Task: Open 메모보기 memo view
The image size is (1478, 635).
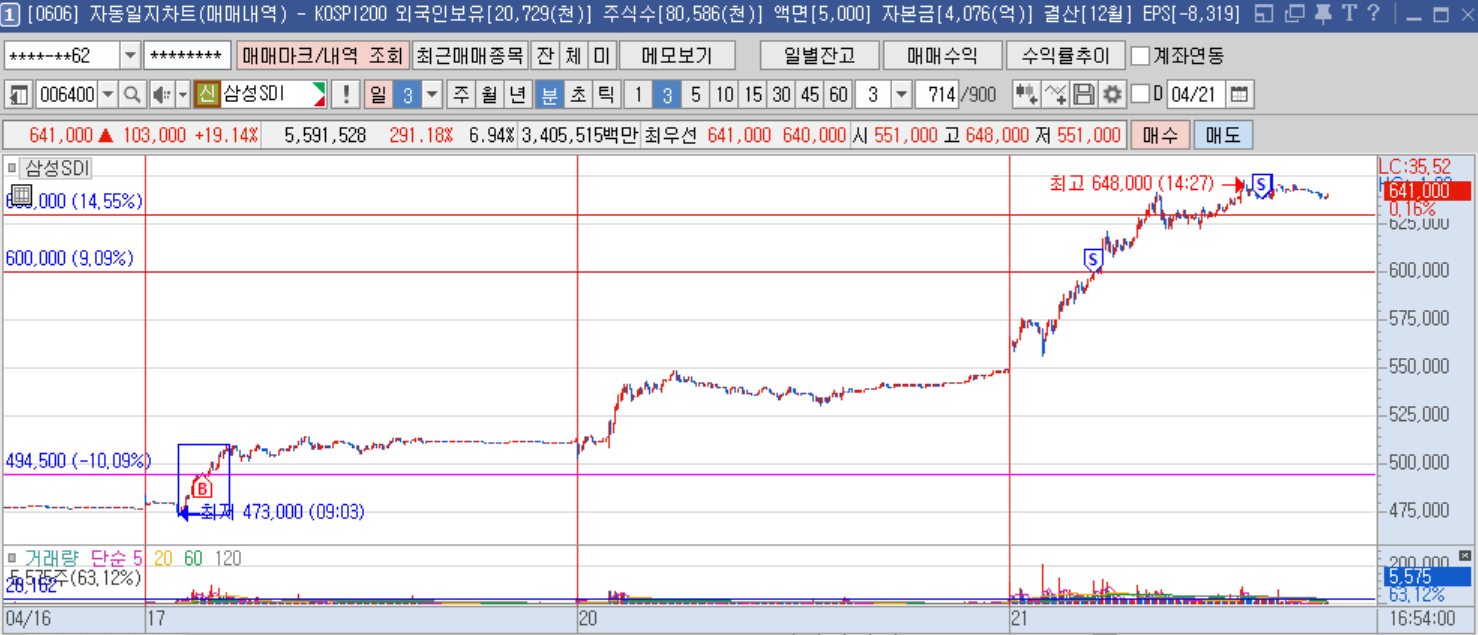Action: coord(677,55)
